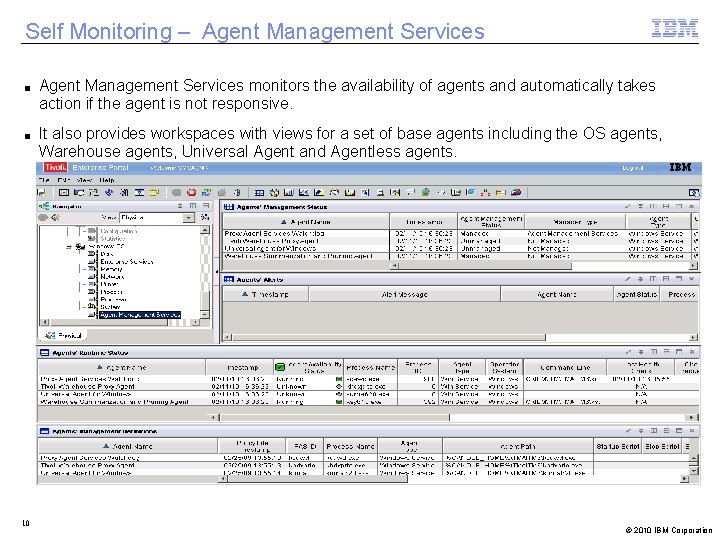720x540 pixels.
Task: Click the Management Status horizontal scrollbar right arrow
Action: click(x=693, y=265)
